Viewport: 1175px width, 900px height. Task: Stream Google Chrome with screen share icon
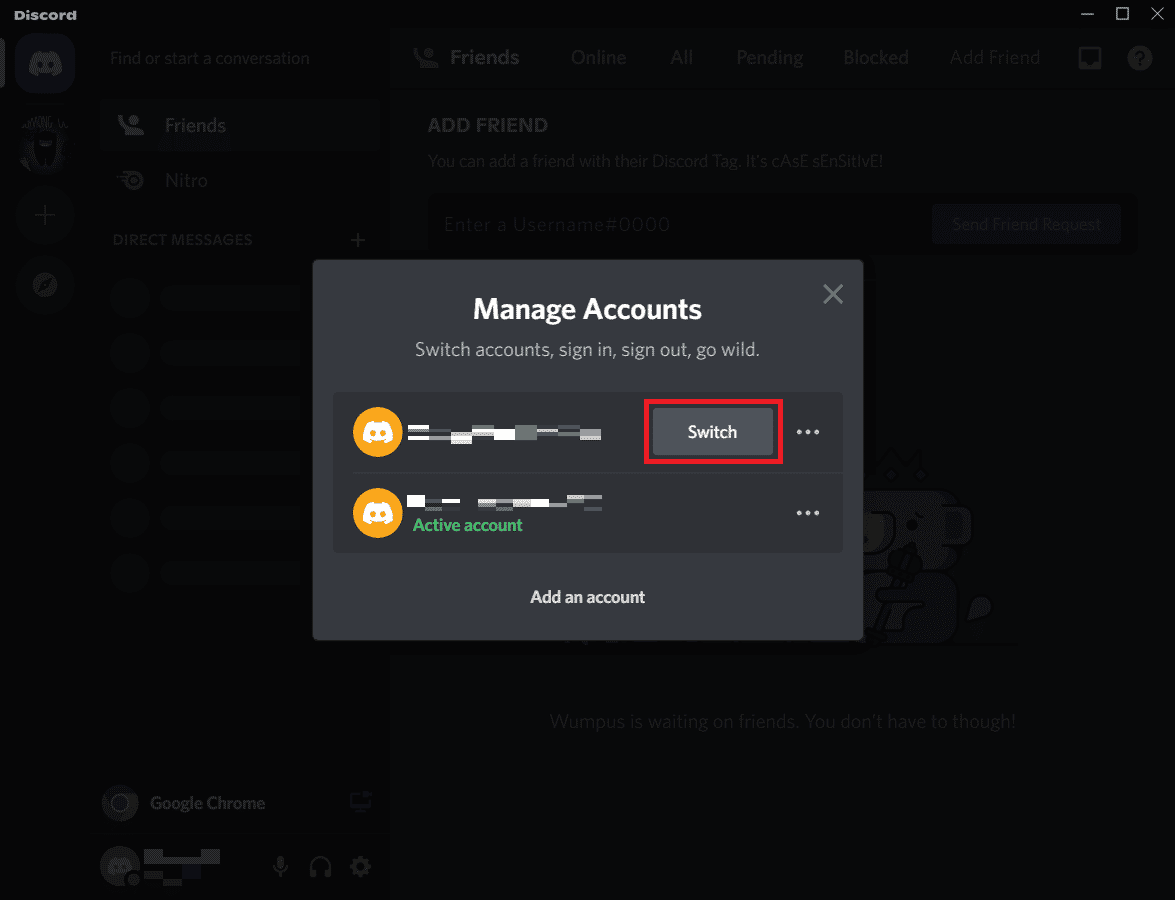361,802
